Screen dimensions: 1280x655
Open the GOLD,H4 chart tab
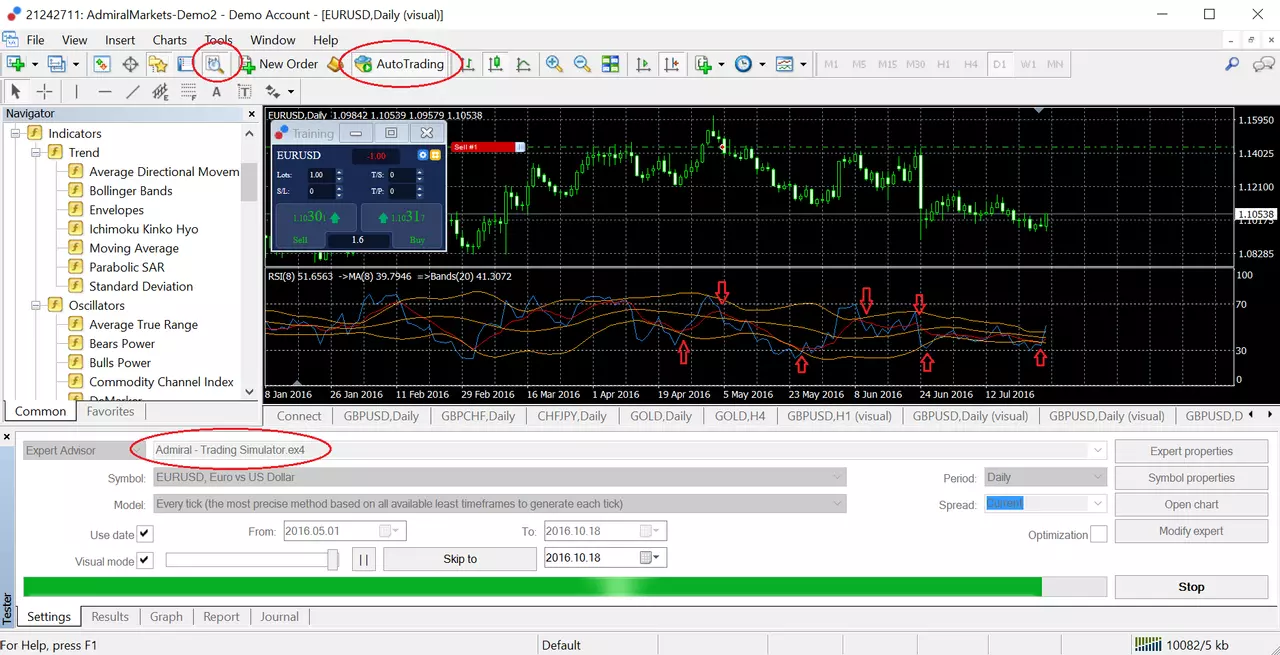pyautogui.click(x=741, y=416)
